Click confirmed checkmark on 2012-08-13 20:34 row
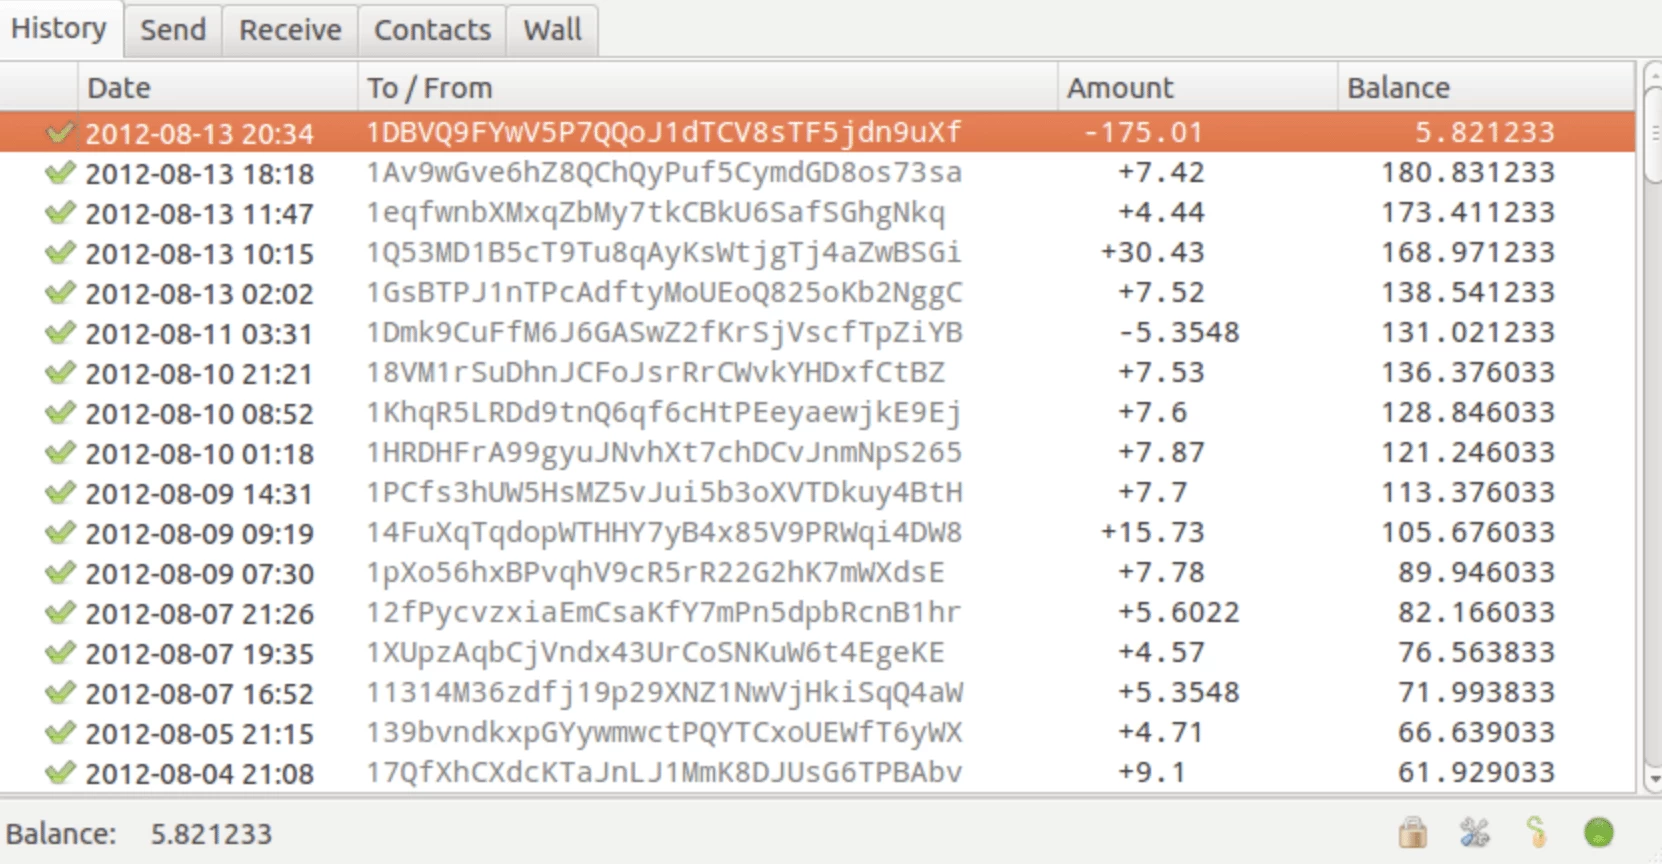1662x864 pixels. point(60,132)
